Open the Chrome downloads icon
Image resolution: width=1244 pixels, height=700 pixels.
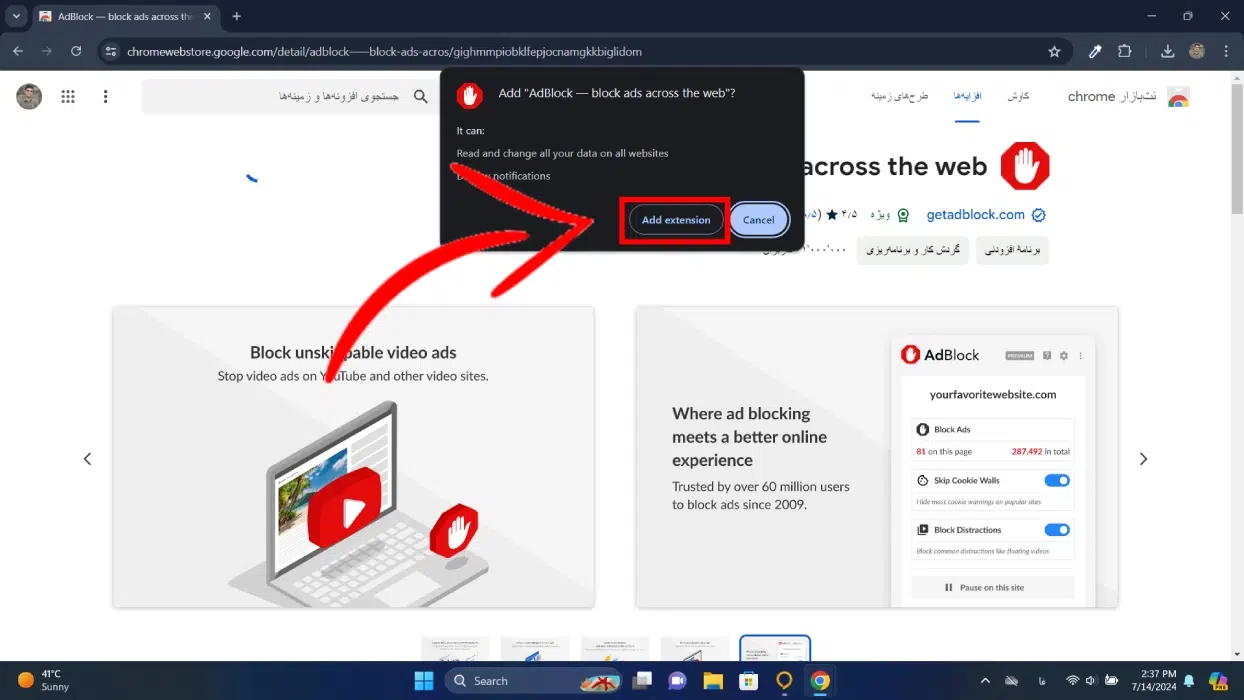[x=1167, y=51]
